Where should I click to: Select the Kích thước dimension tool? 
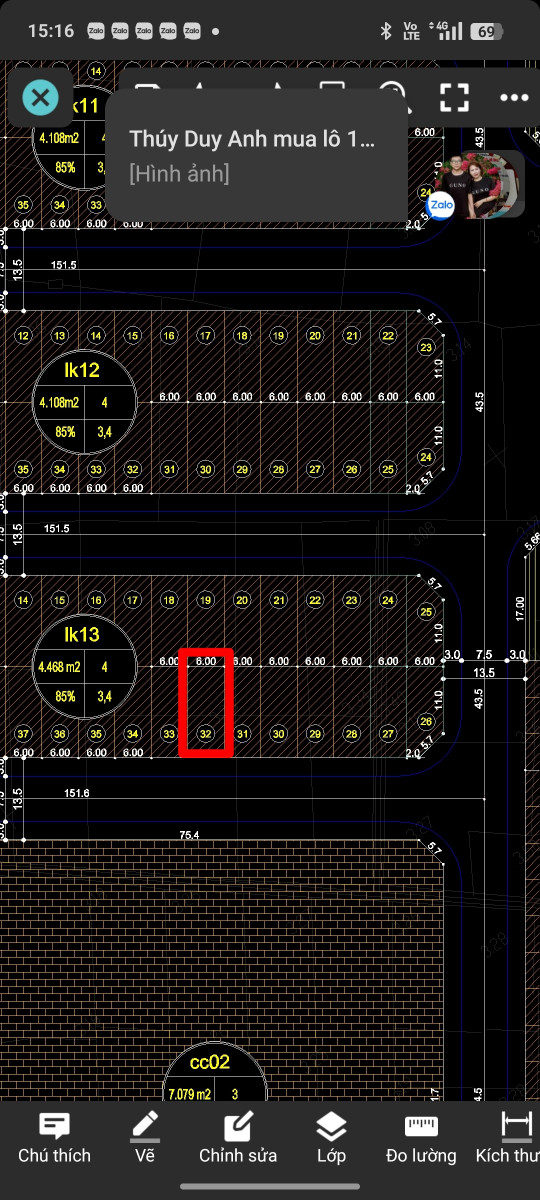point(508,1138)
